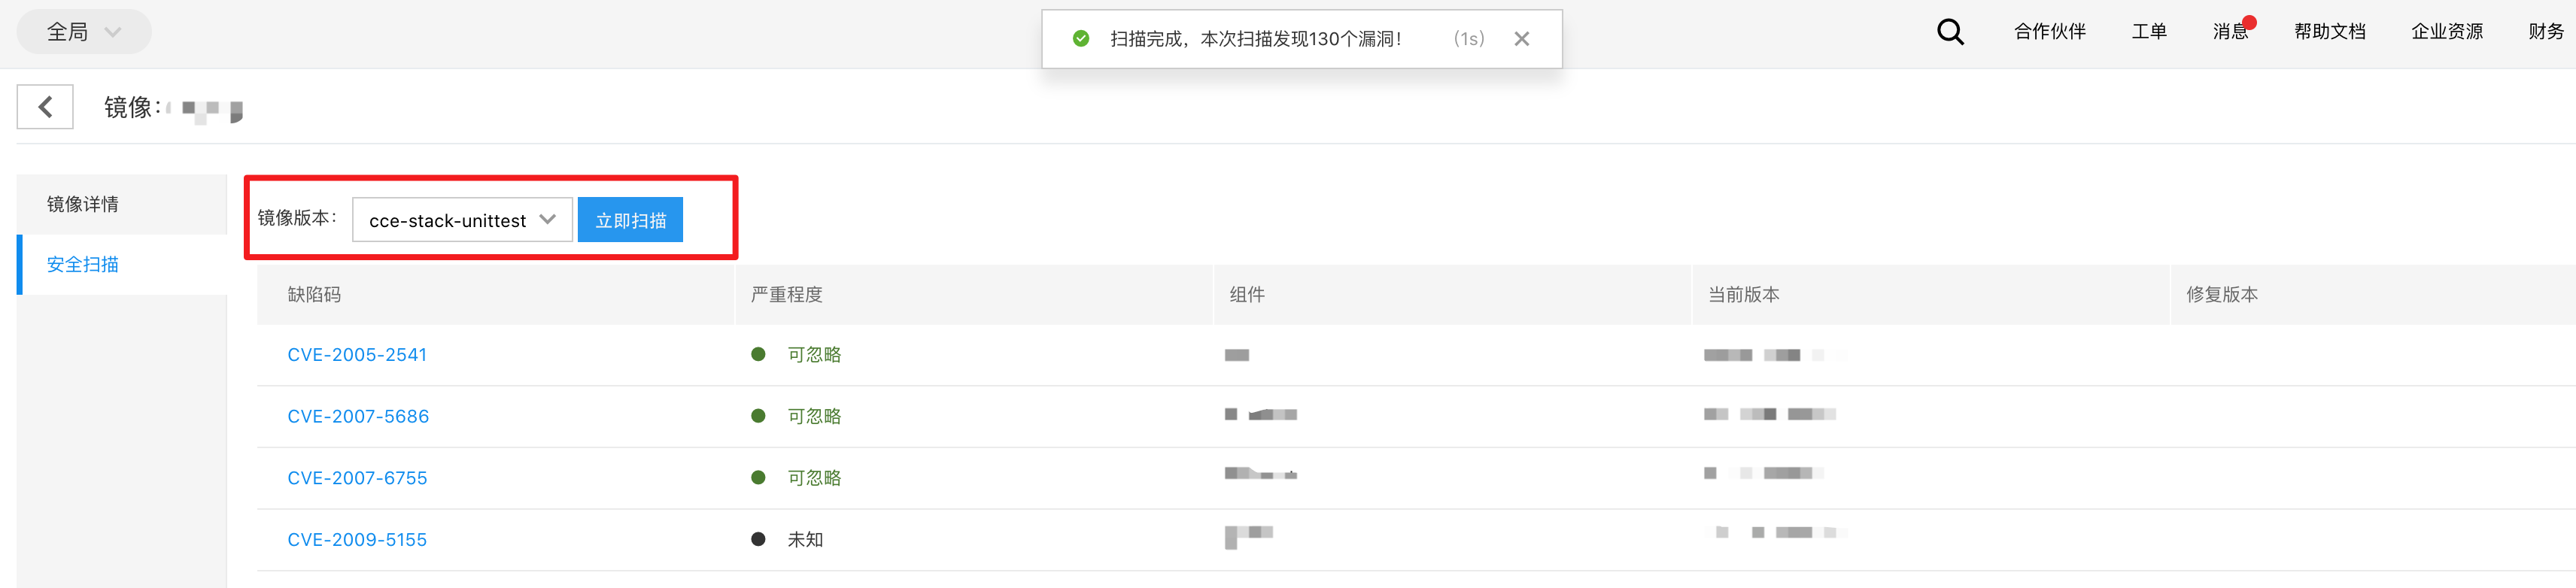This screenshot has height=588, width=2576.
Task: Open 合作伙伴 in the top menu
Action: (x=2049, y=32)
